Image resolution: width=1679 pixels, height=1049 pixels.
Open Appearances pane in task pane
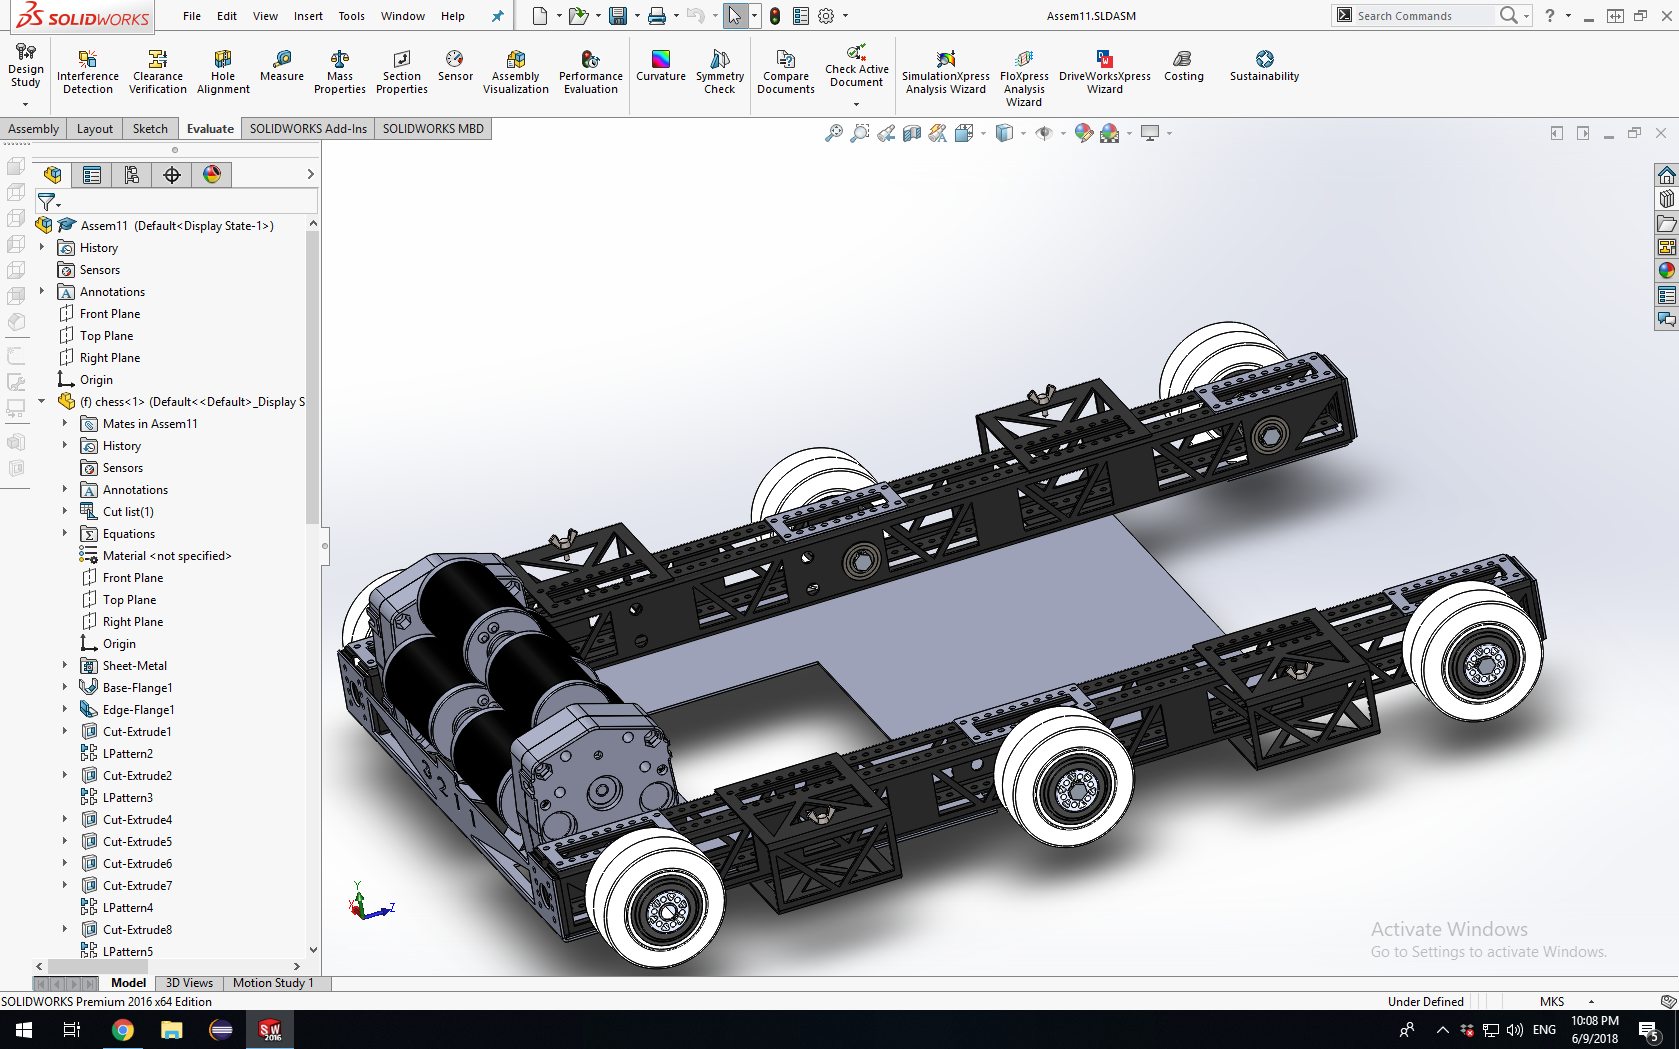pos(1666,270)
